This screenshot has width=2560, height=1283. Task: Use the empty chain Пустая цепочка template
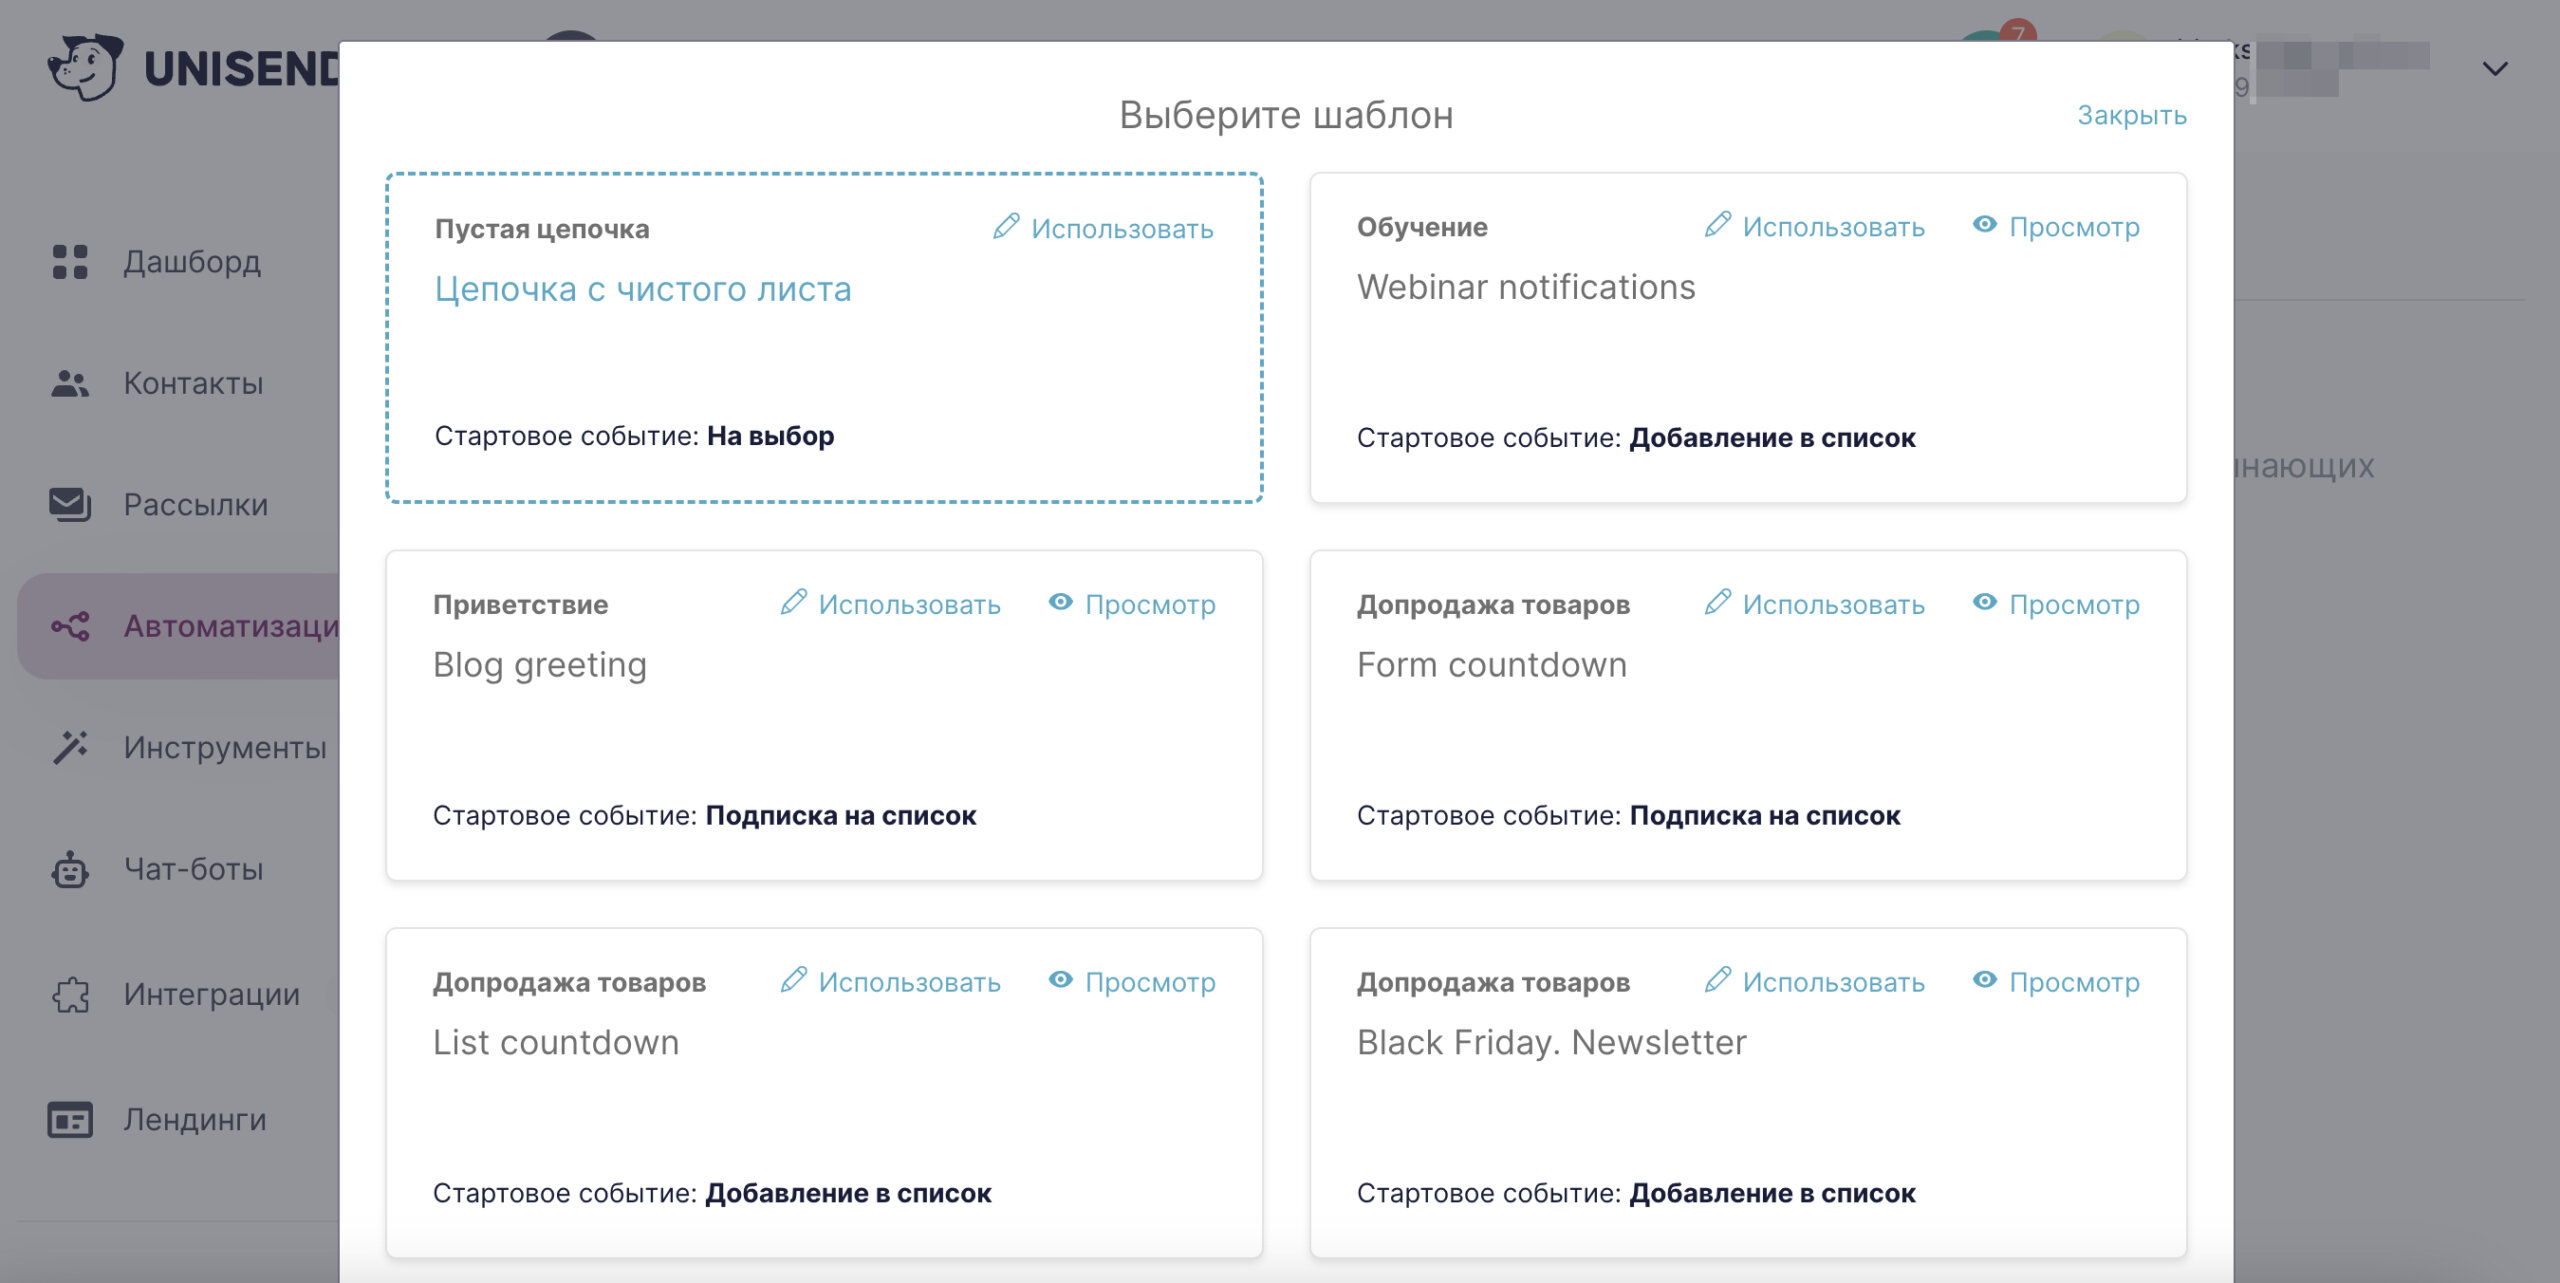pos(1103,228)
